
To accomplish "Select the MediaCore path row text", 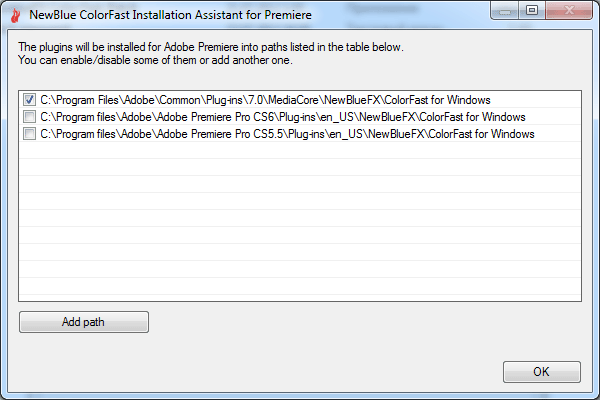I will [x=265, y=100].
